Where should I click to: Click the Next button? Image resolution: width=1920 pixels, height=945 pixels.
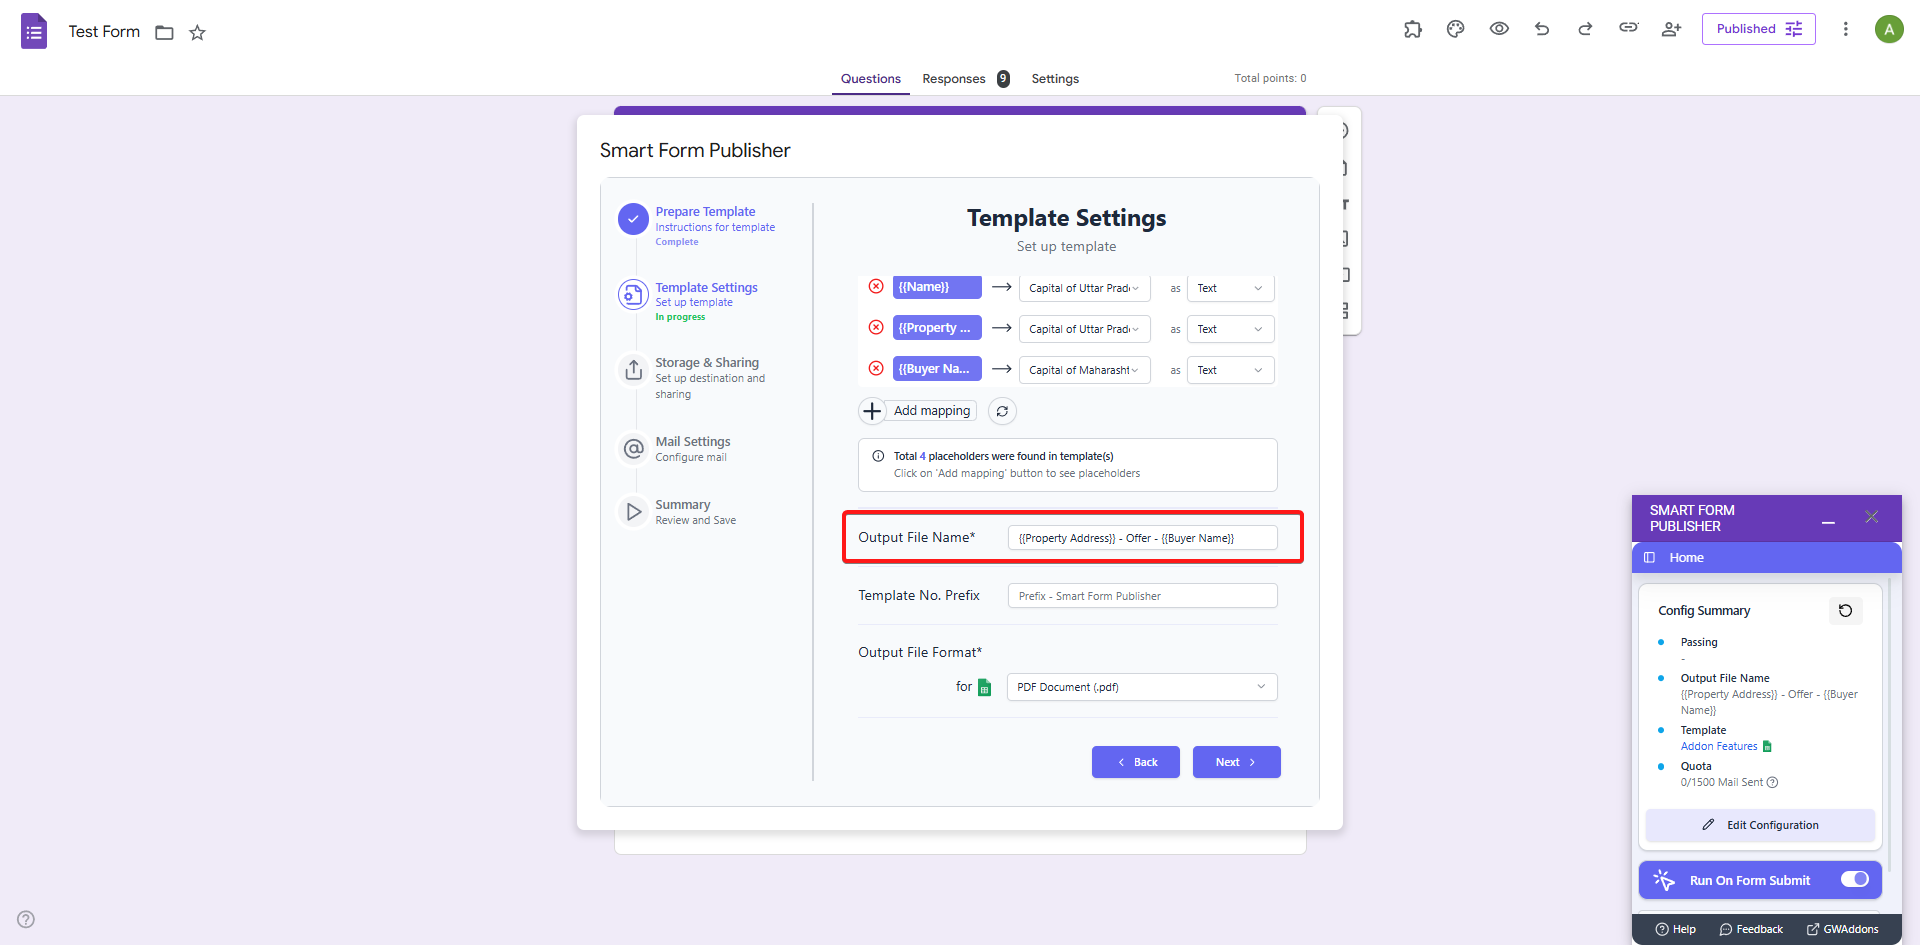click(1236, 762)
